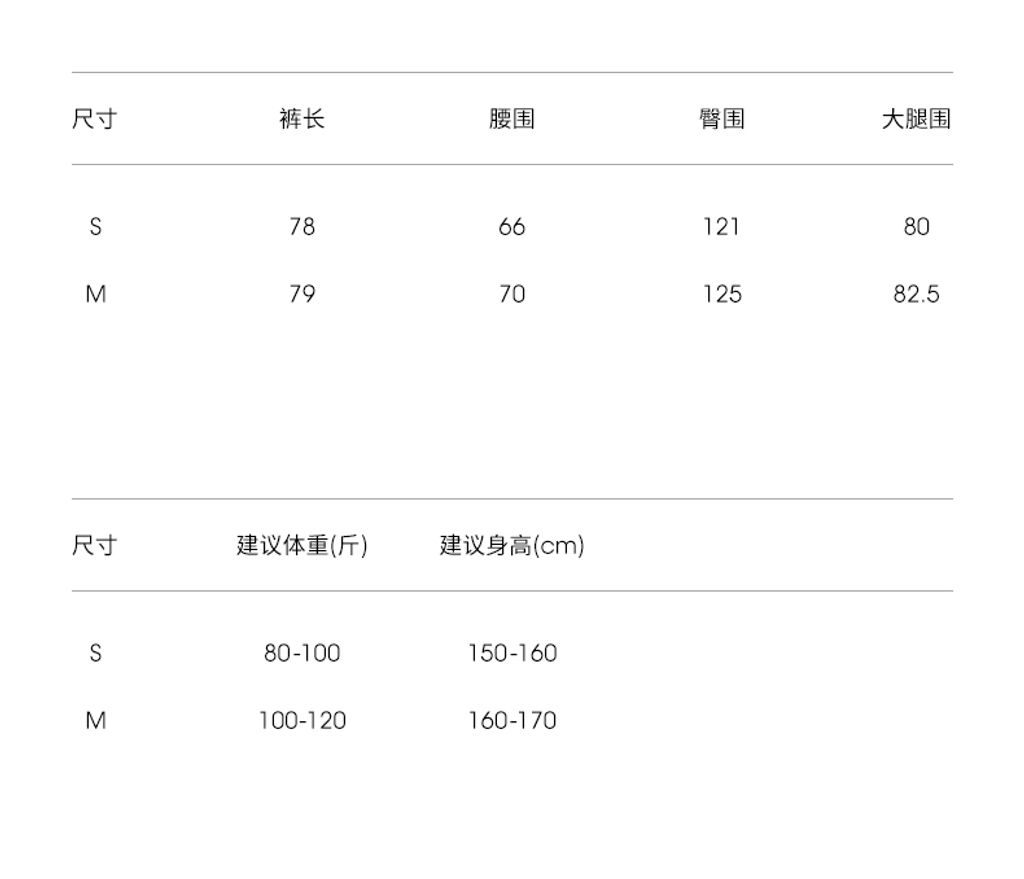Select the 臀围 column header
The height and width of the screenshot is (879, 1024).
click(721, 119)
